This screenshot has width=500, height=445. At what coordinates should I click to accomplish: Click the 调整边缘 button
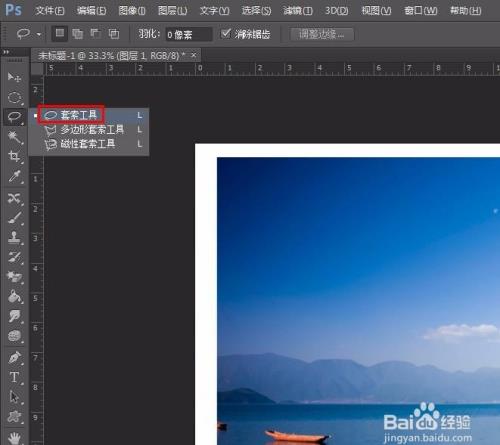click(x=321, y=34)
